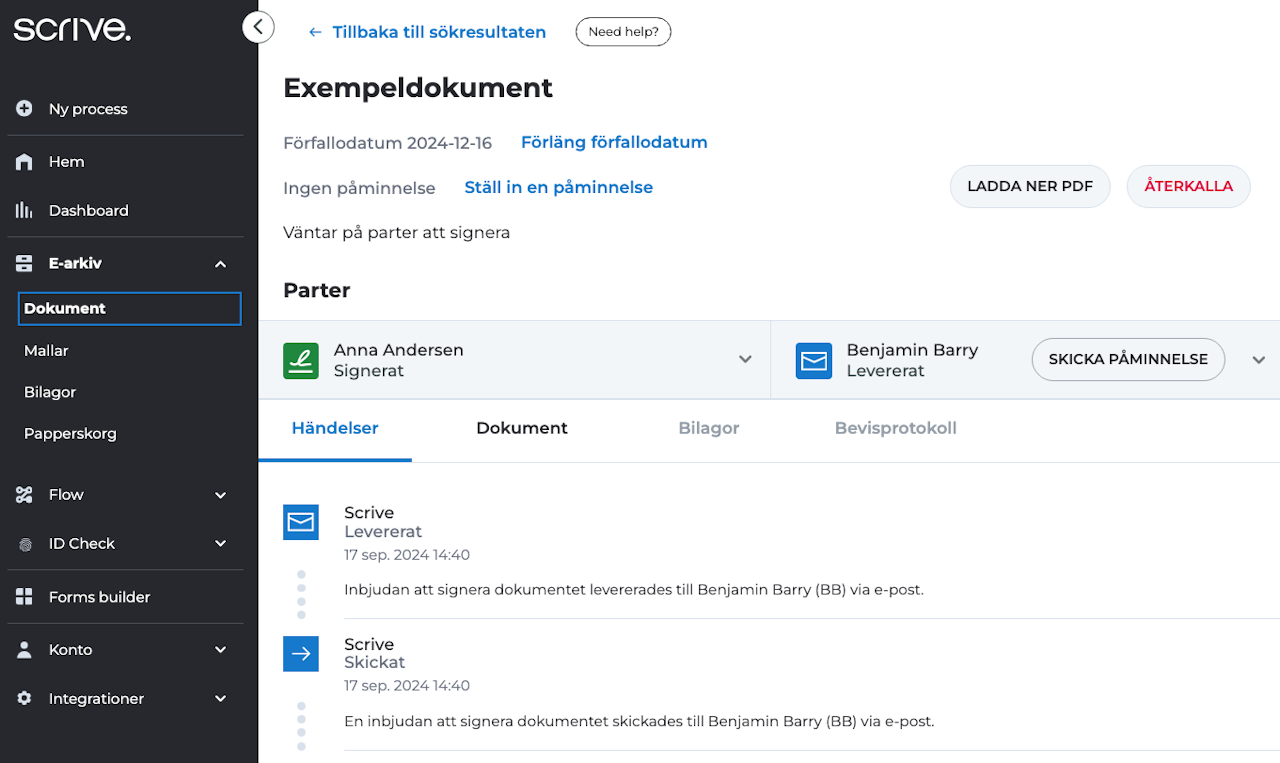
Task: Collapse the sidebar with the arrow button
Action: click(258, 27)
